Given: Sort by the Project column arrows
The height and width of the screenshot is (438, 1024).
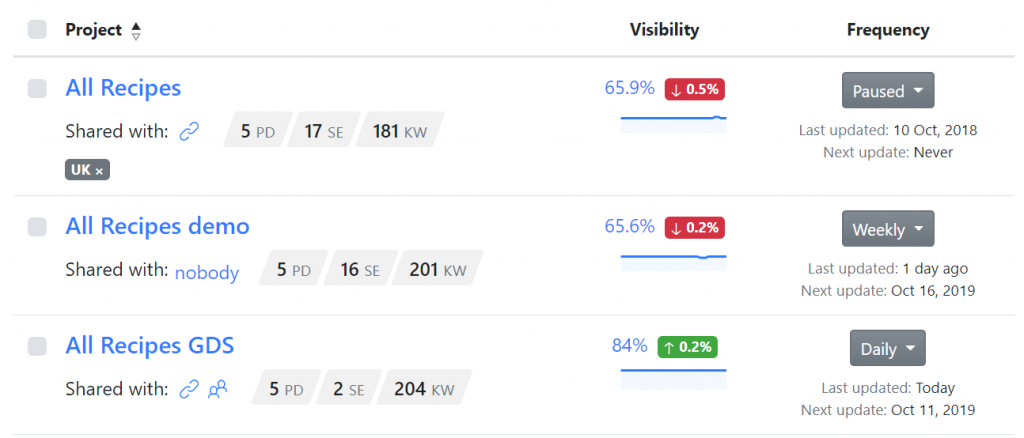Looking at the screenshot, I should [136, 31].
